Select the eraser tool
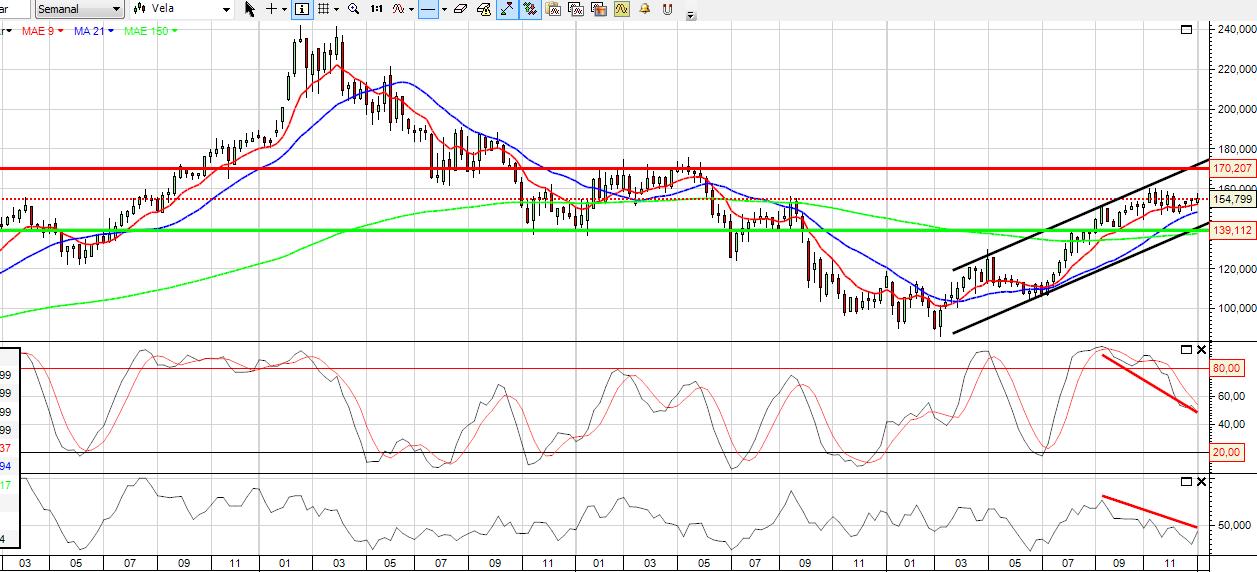This screenshot has height=572, width=1257. (x=460, y=9)
